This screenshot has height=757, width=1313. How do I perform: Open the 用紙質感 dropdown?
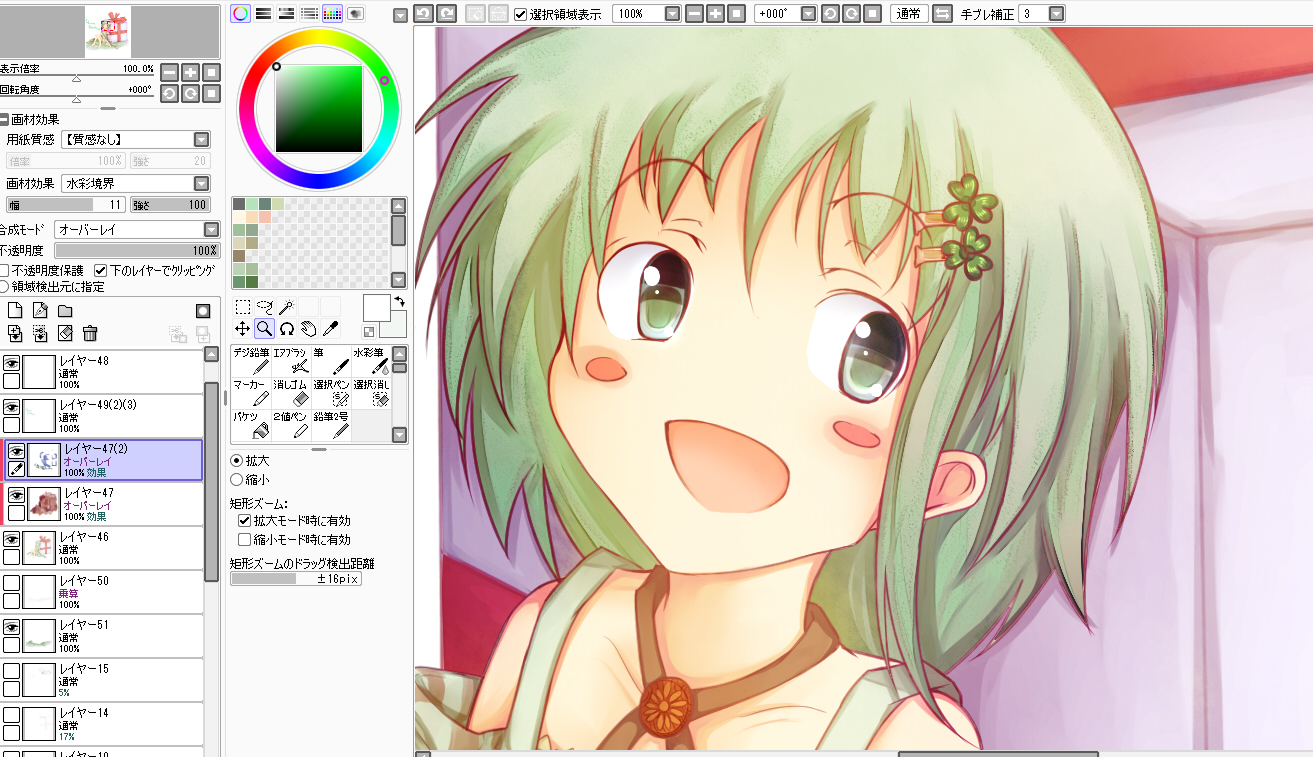135,140
